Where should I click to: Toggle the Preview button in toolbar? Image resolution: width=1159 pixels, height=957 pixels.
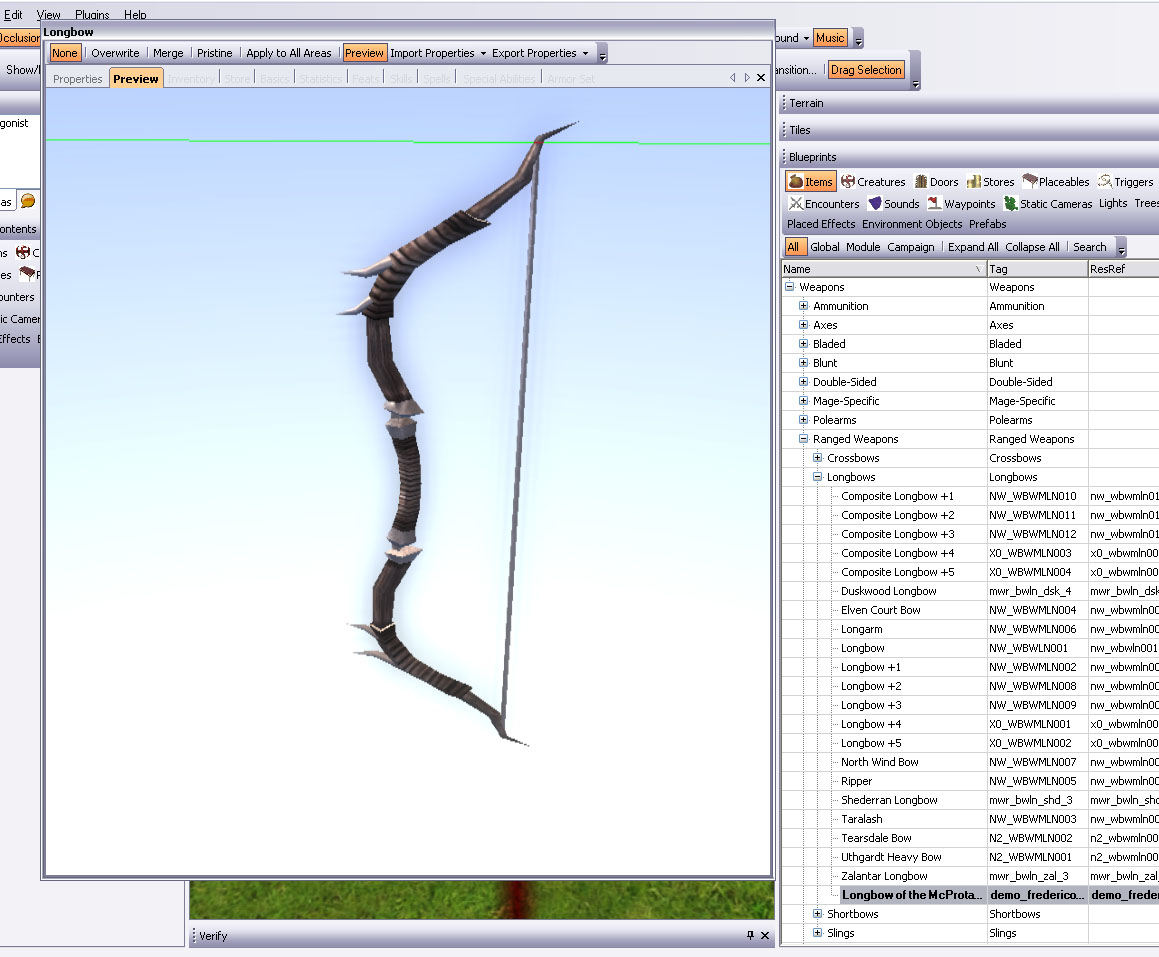tap(364, 53)
